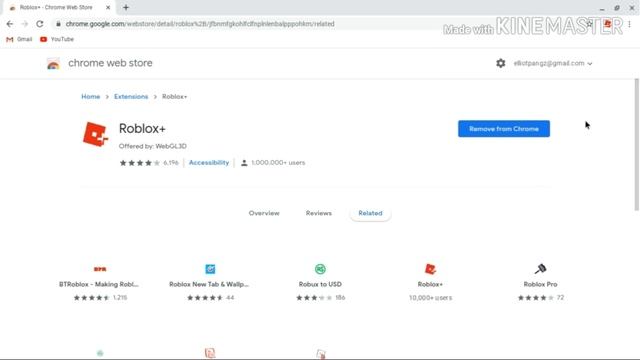Click the page vertical scrollbar
The height and width of the screenshot is (360, 640).
[636, 144]
